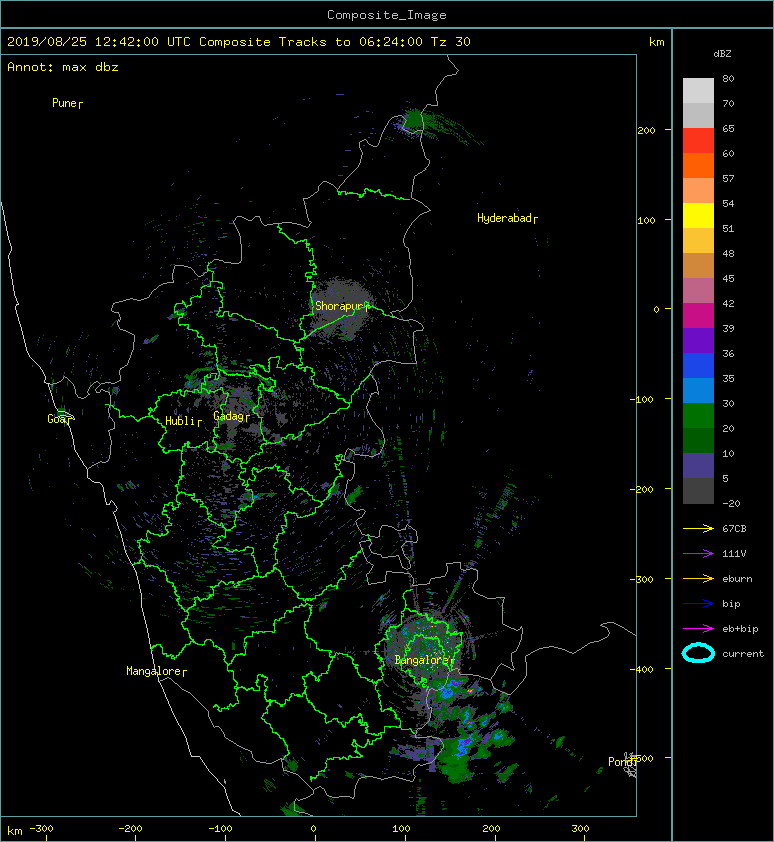Click the Shorapur radar site label
This screenshot has width=774, height=842.
click(342, 306)
